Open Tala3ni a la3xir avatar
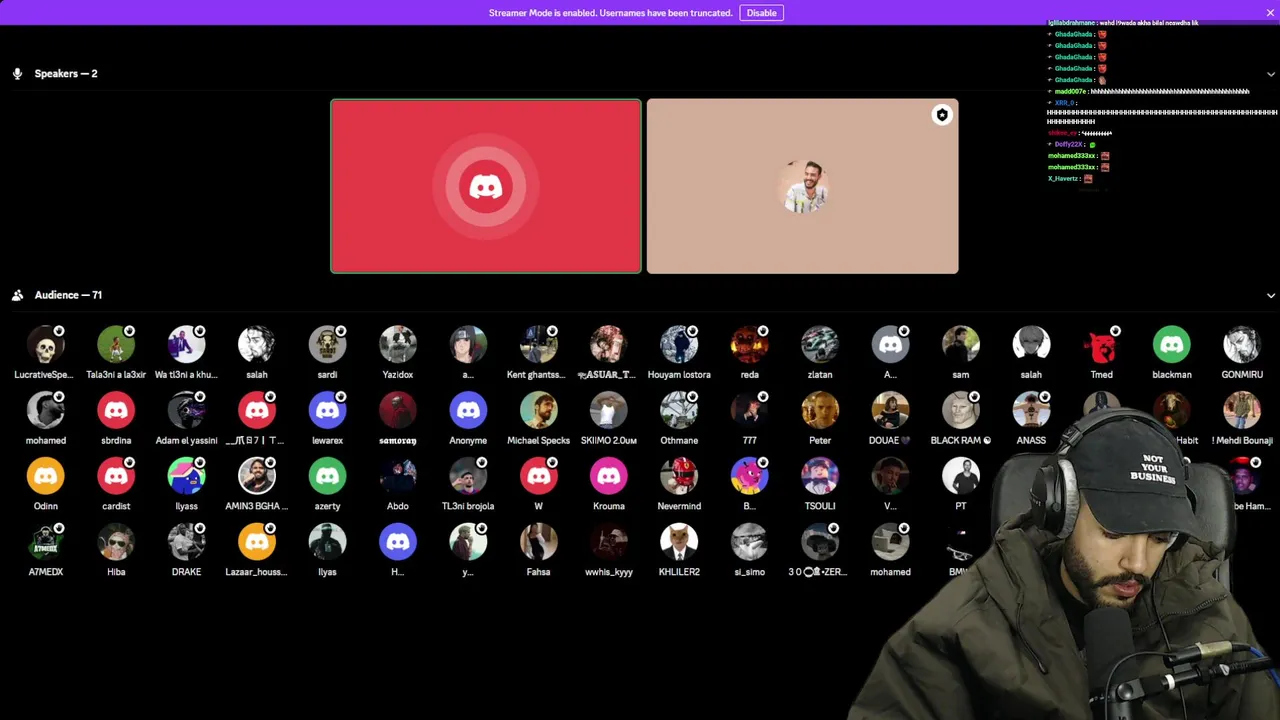 [116, 345]
